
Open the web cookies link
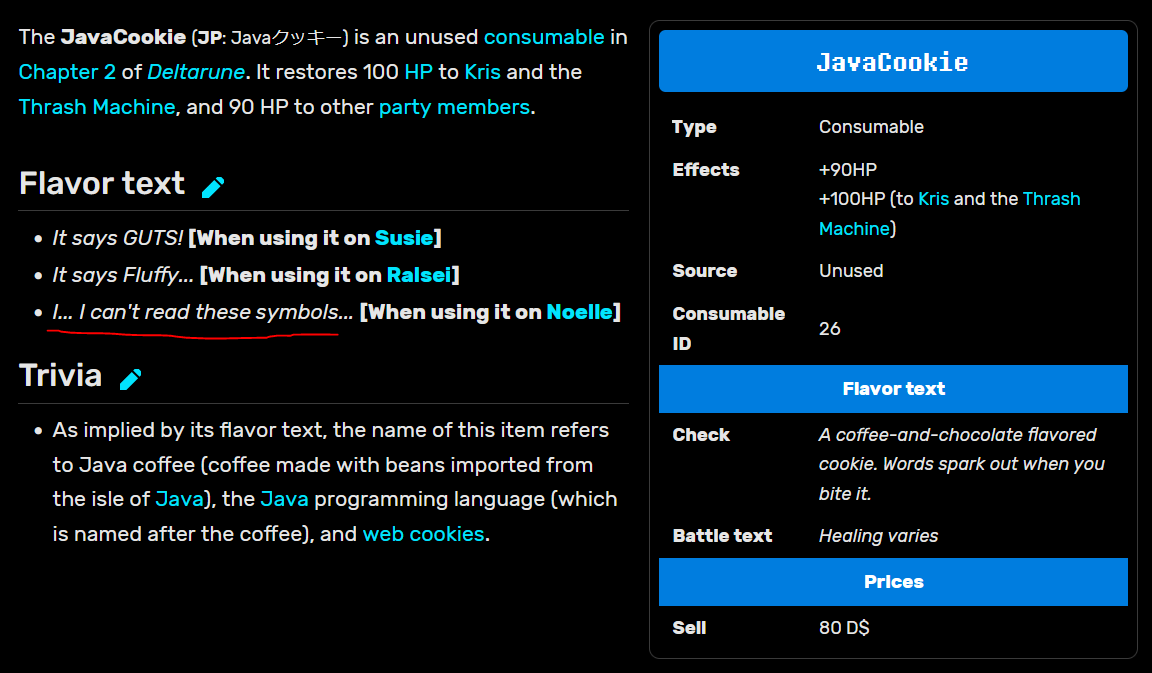(423, 533)
